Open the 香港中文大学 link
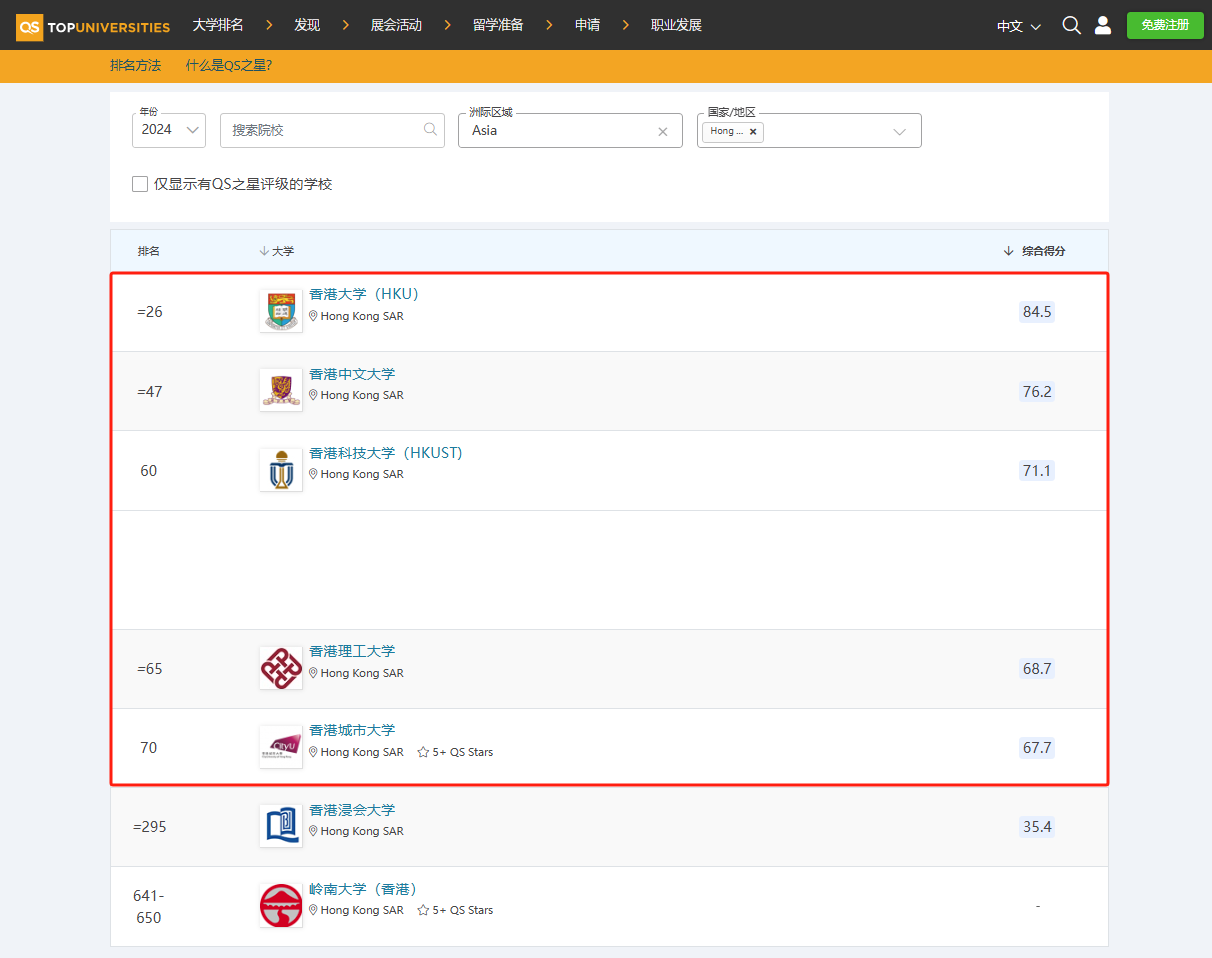The width and height of the screenshot is (1212, 958). [352, 374]
